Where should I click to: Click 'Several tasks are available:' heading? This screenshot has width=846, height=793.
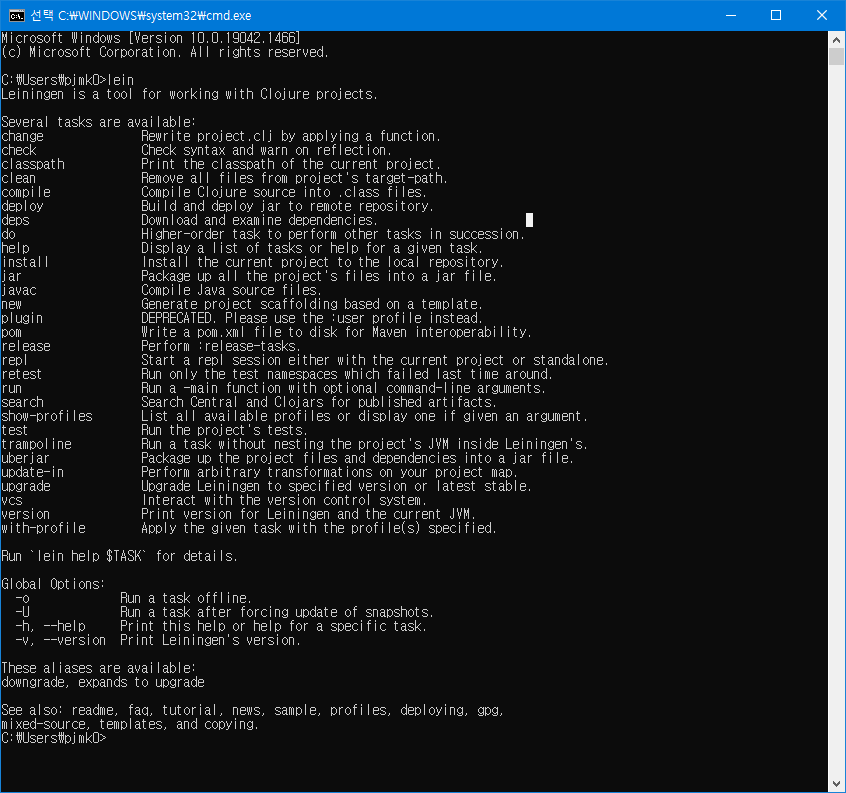(98, 122)
